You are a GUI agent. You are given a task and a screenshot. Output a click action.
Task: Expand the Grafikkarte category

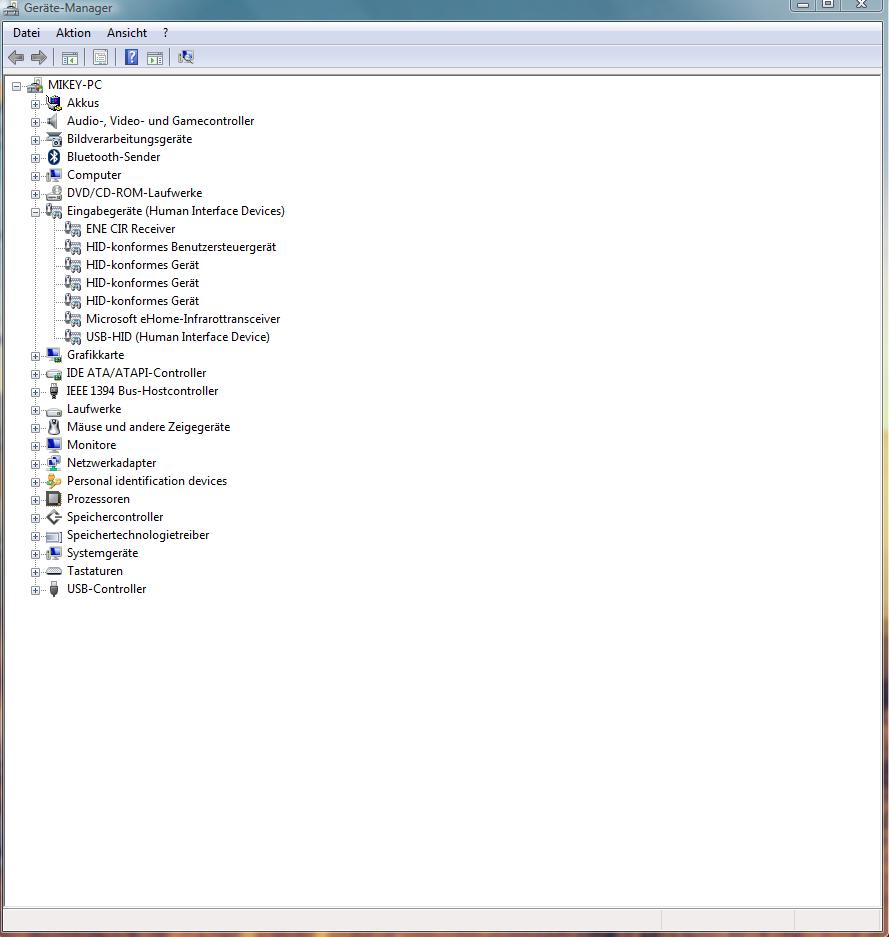(35, 356)
